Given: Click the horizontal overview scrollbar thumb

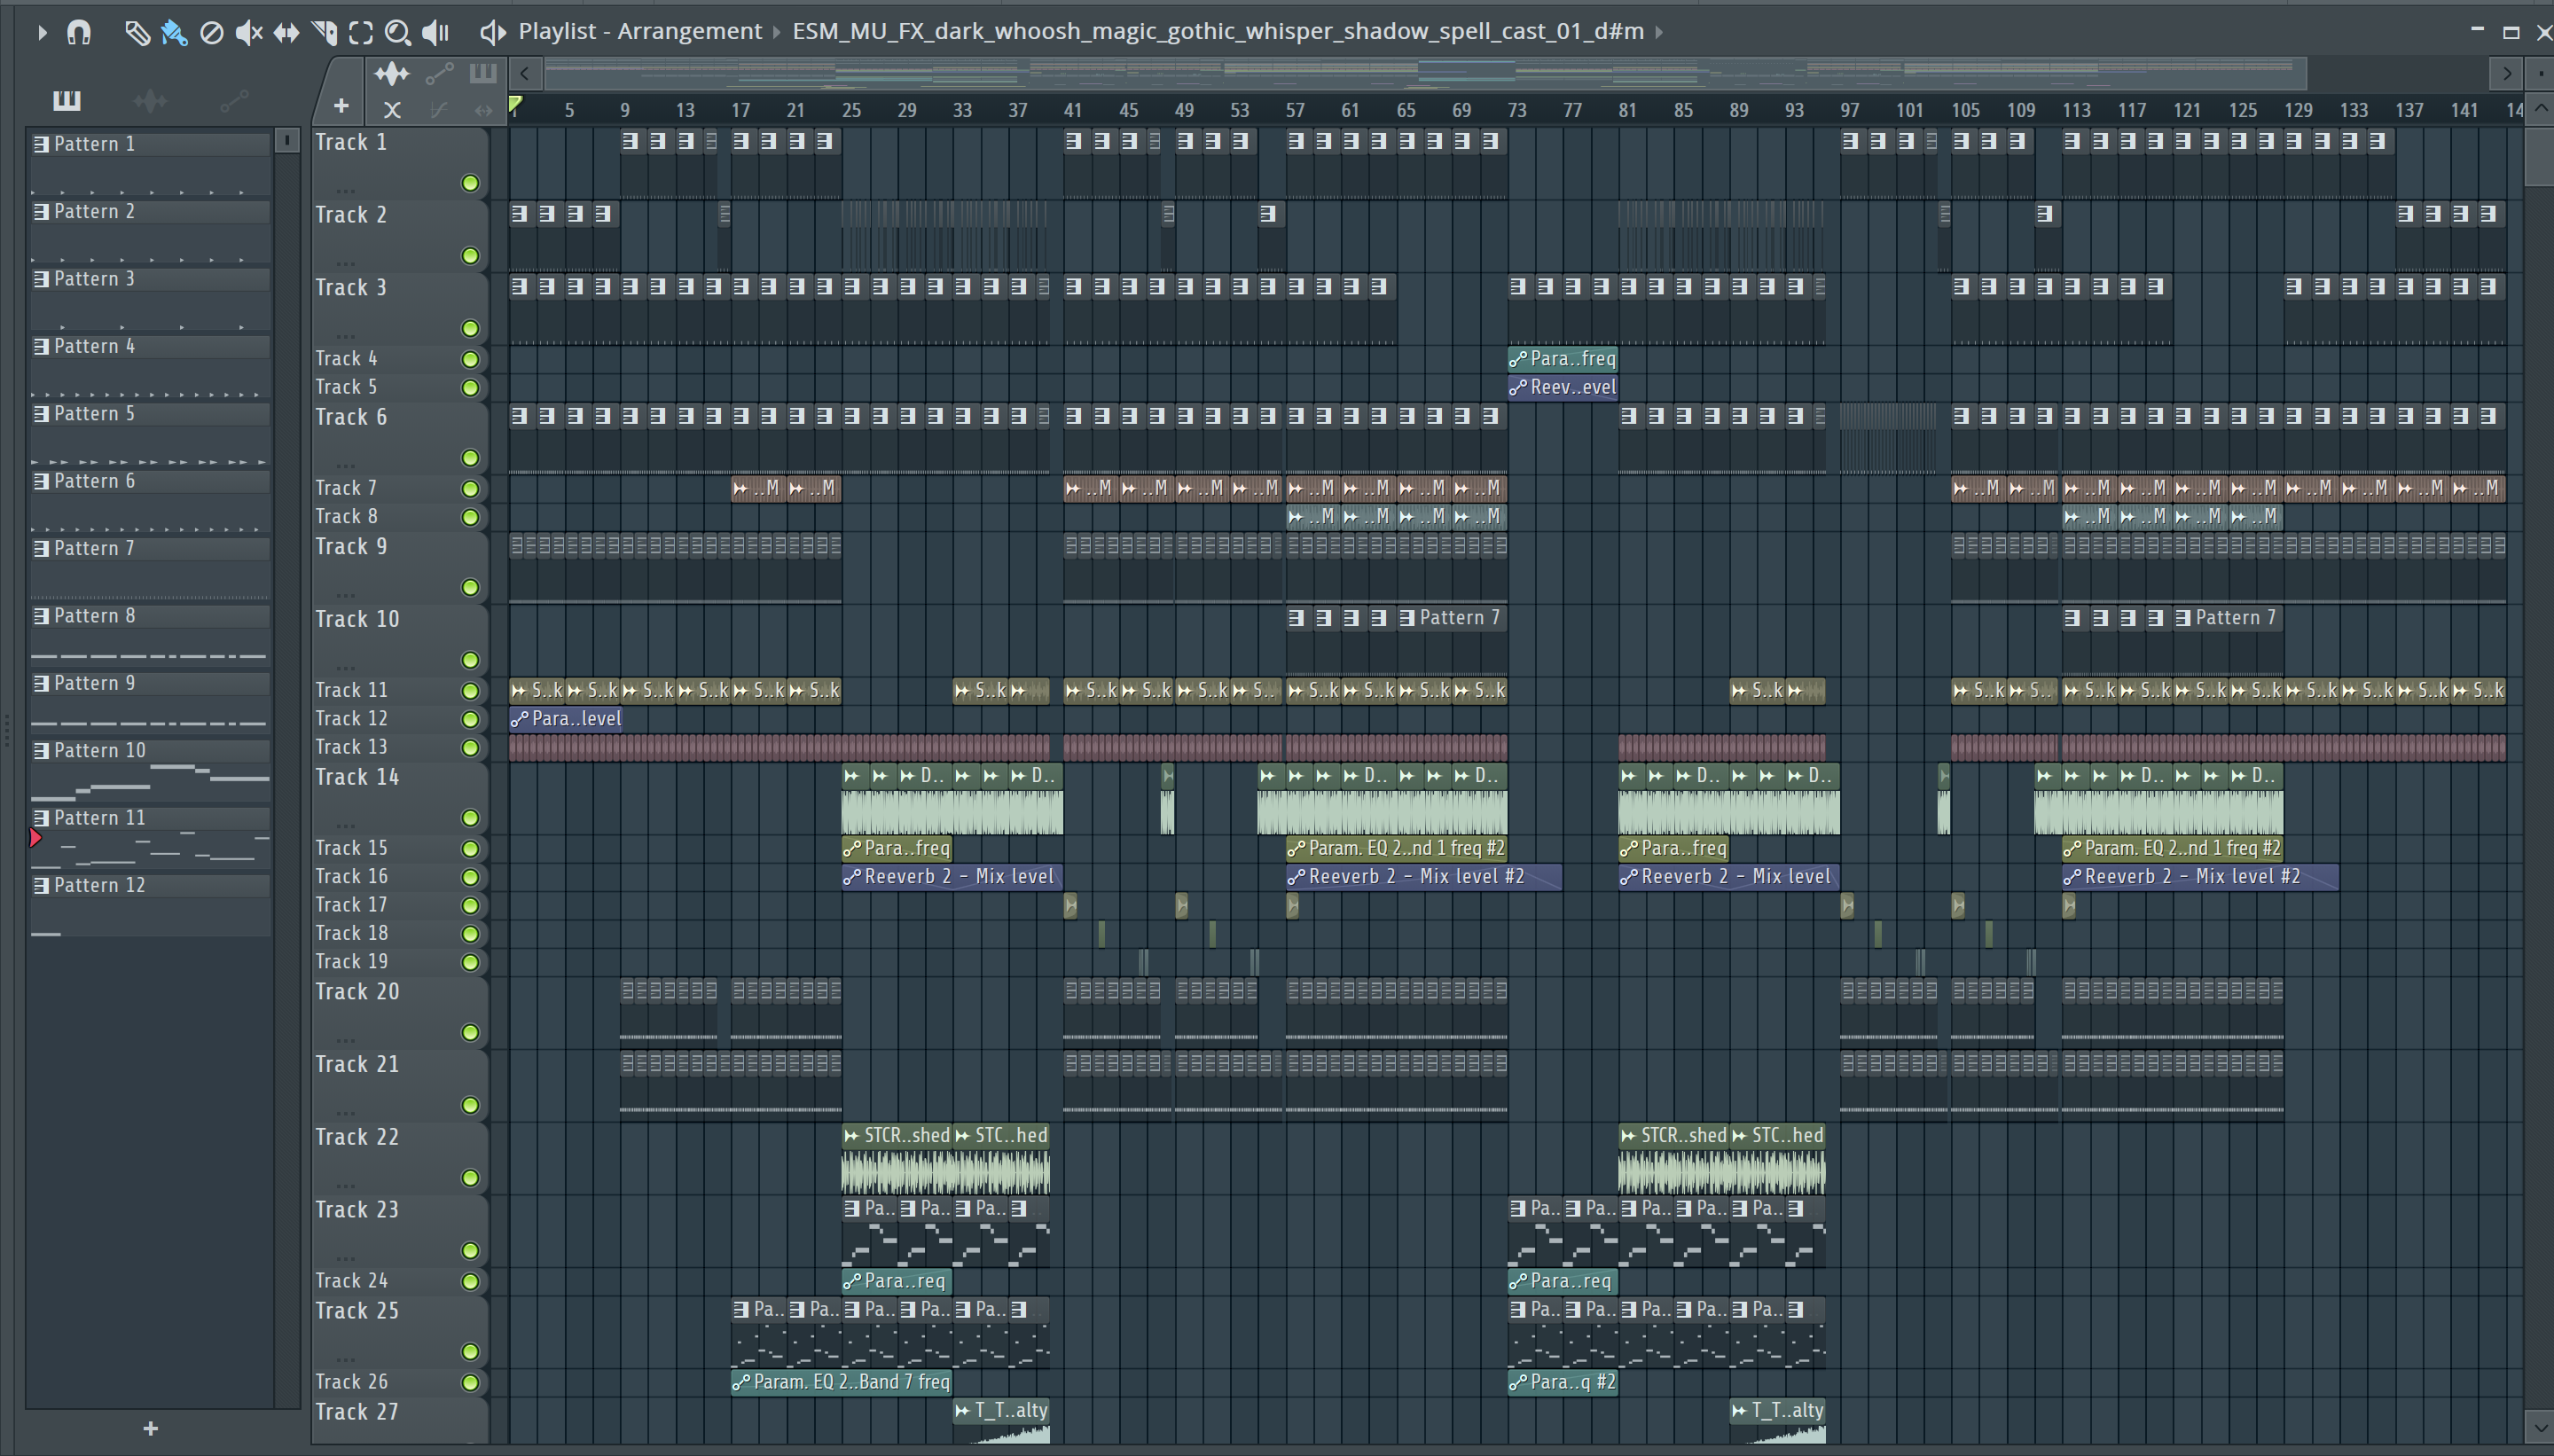Looking at the screenshot, I should pos(1424,73).
